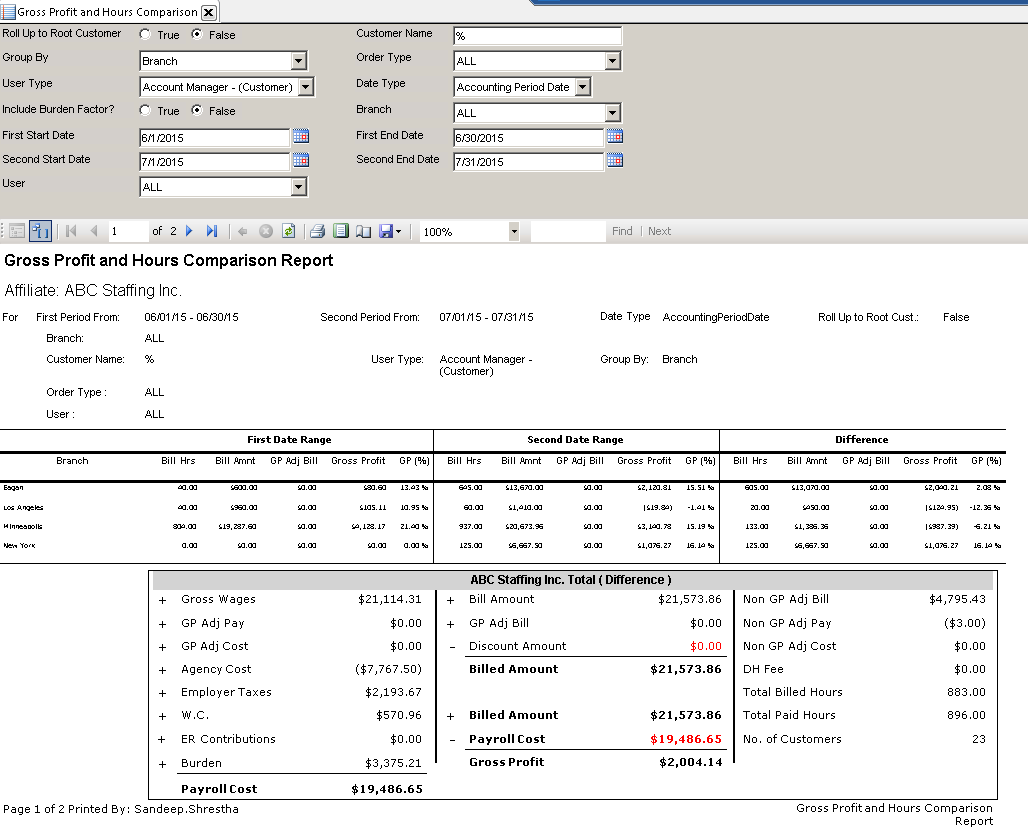
Task: Click the Difference column group header
Action: [x=861, y=440]
